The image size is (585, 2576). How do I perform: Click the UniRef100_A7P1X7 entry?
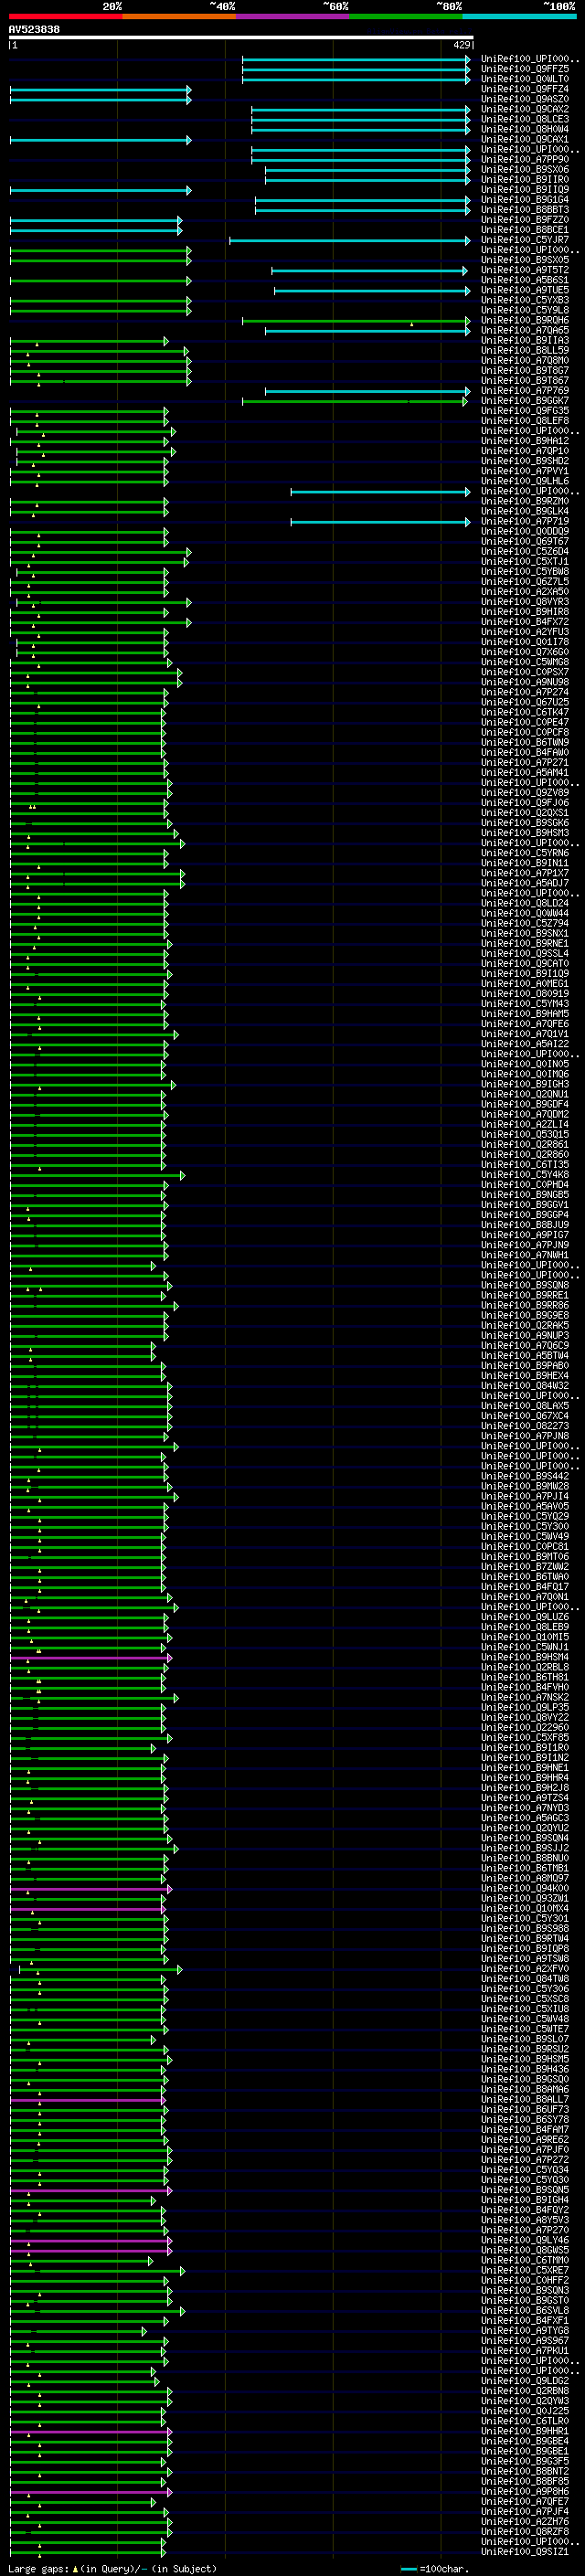point(525,873)
